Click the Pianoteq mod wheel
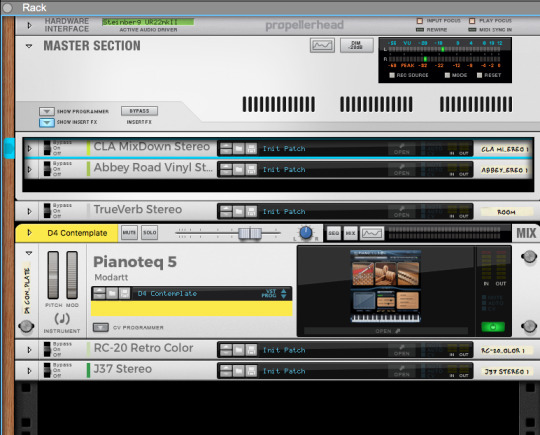The height and width of the screenshot is (435, 540). pyautogui.click(x=72, y=275)
